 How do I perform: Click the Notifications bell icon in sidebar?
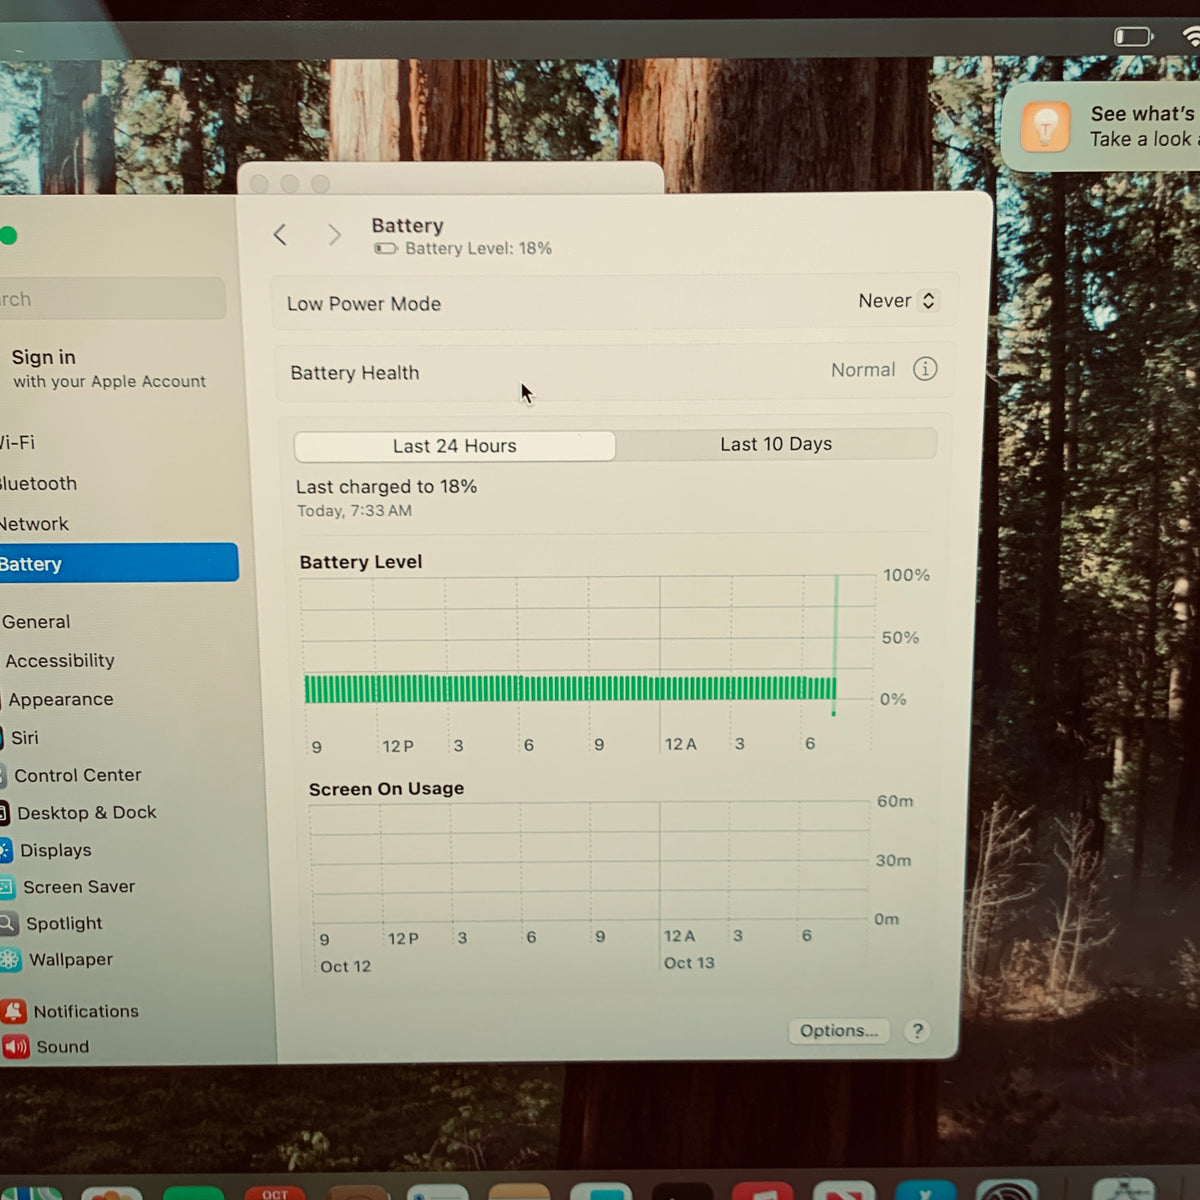13,1011
